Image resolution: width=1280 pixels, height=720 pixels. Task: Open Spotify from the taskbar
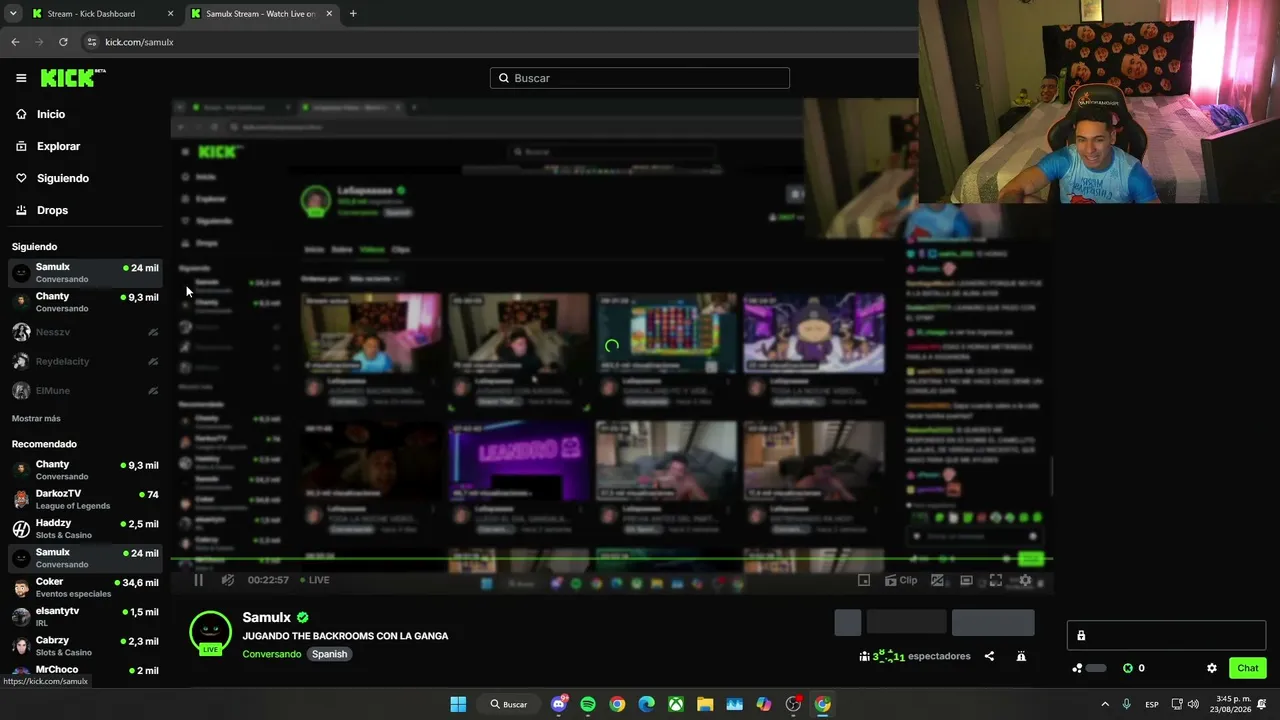tap(588, 704)
